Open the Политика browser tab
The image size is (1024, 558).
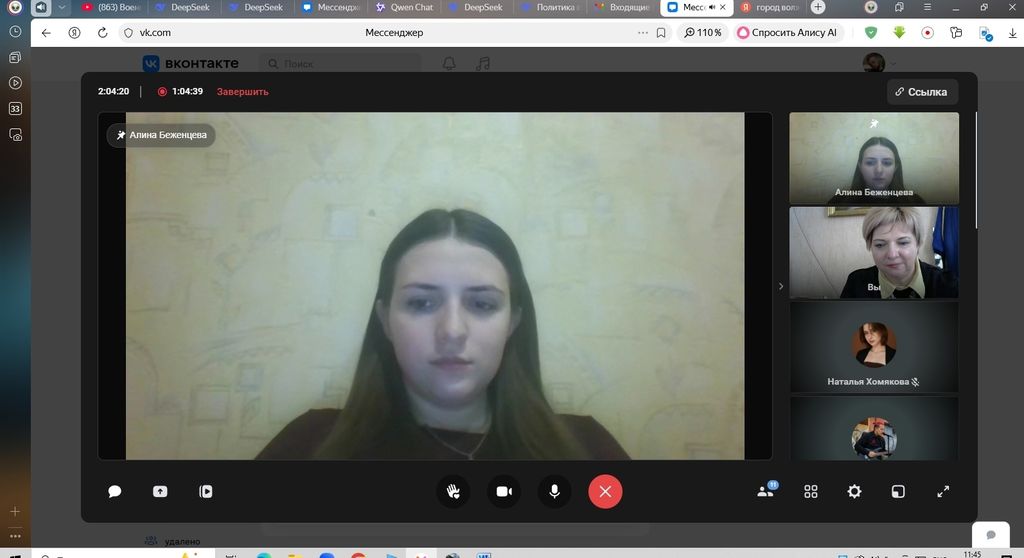coord(550,7)
